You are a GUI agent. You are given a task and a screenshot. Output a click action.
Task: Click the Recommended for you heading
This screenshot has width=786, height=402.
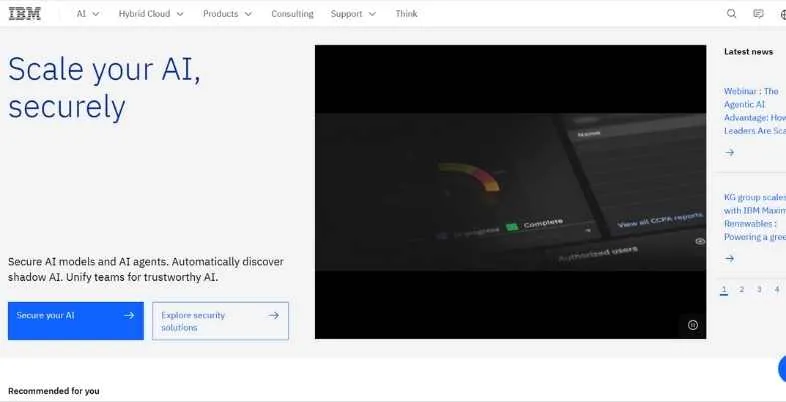(54, 391)
